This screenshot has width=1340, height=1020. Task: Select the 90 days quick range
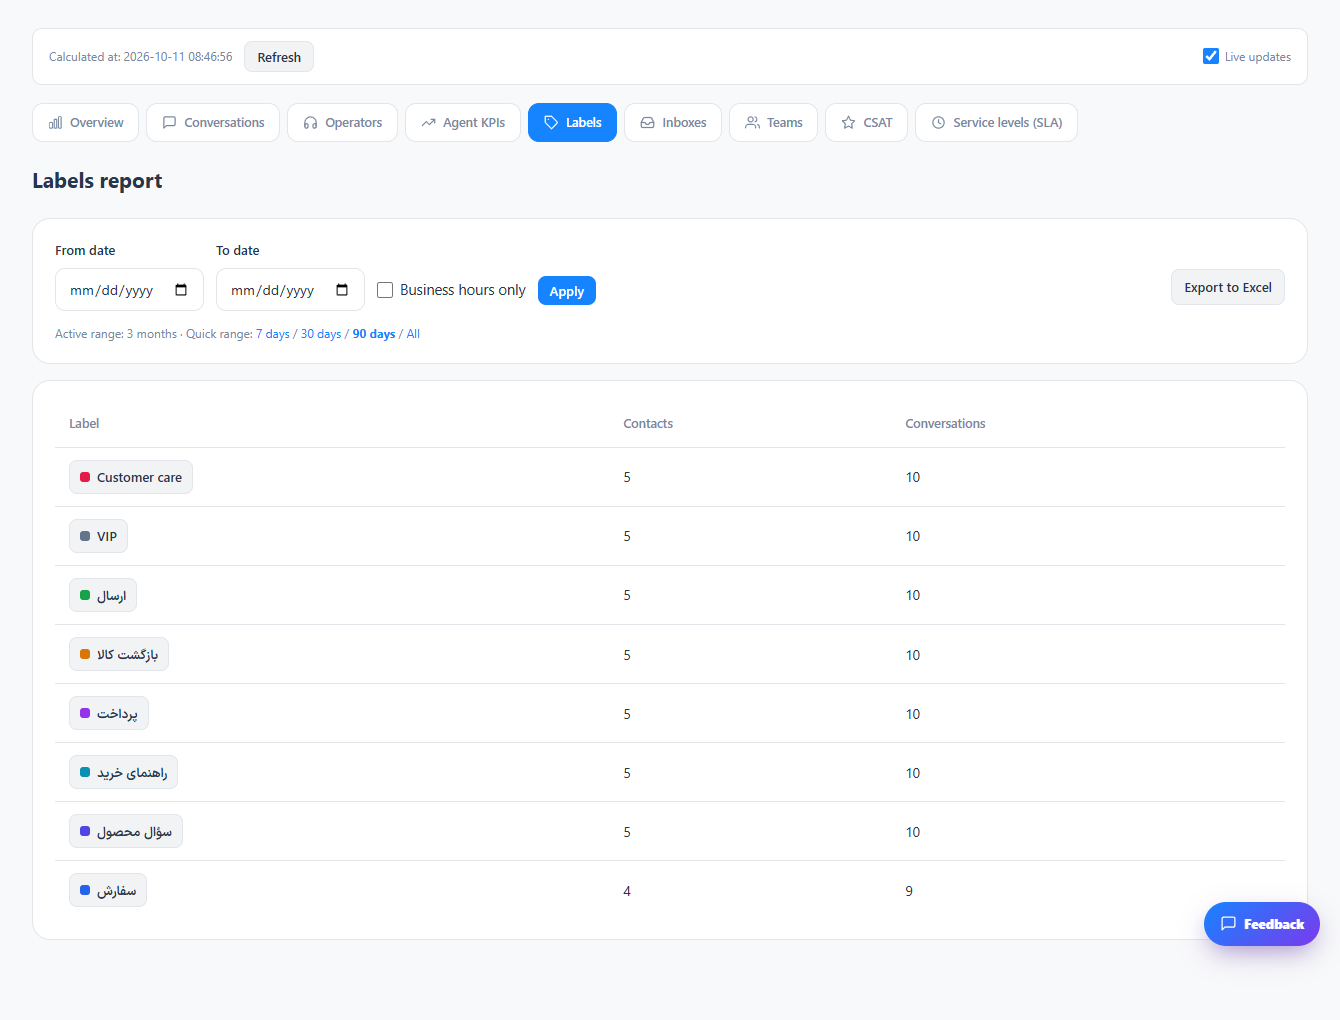(374, 334)
